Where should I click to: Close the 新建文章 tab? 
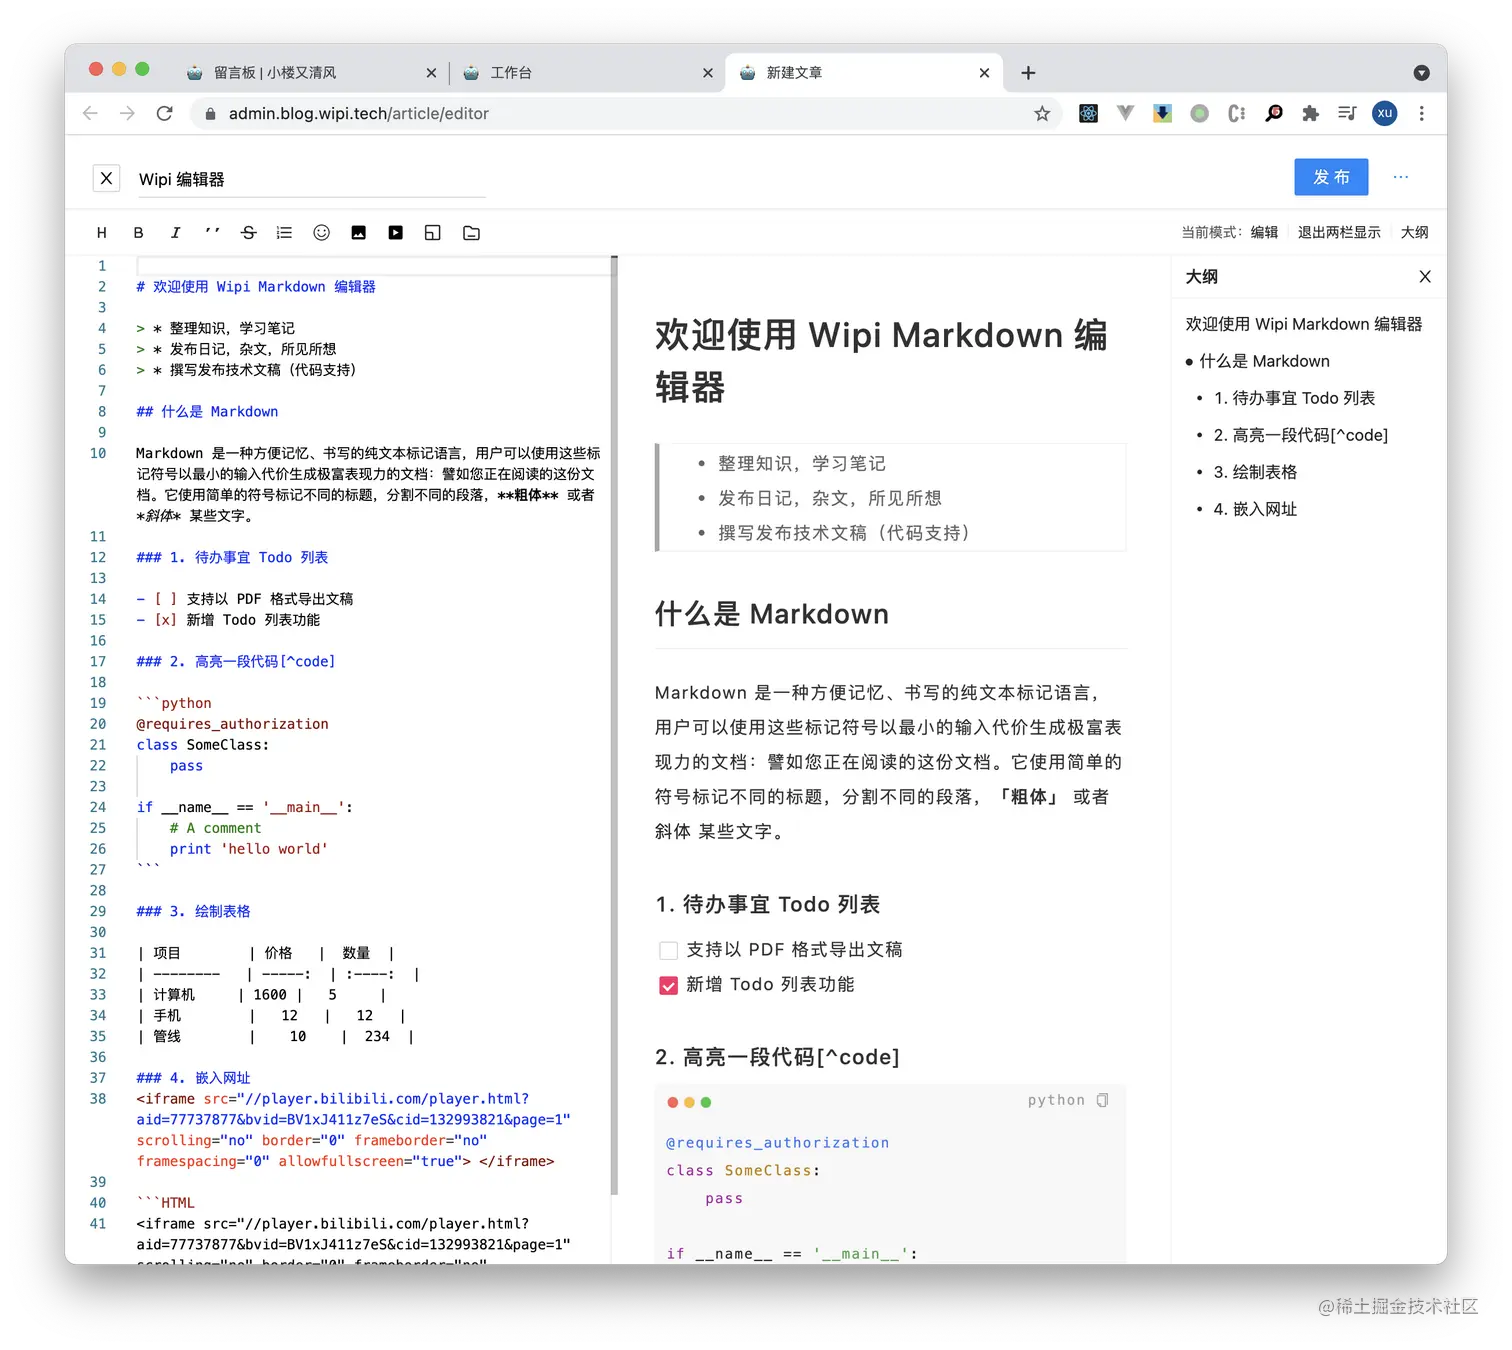pyautogui.click(x=984, y=73)
